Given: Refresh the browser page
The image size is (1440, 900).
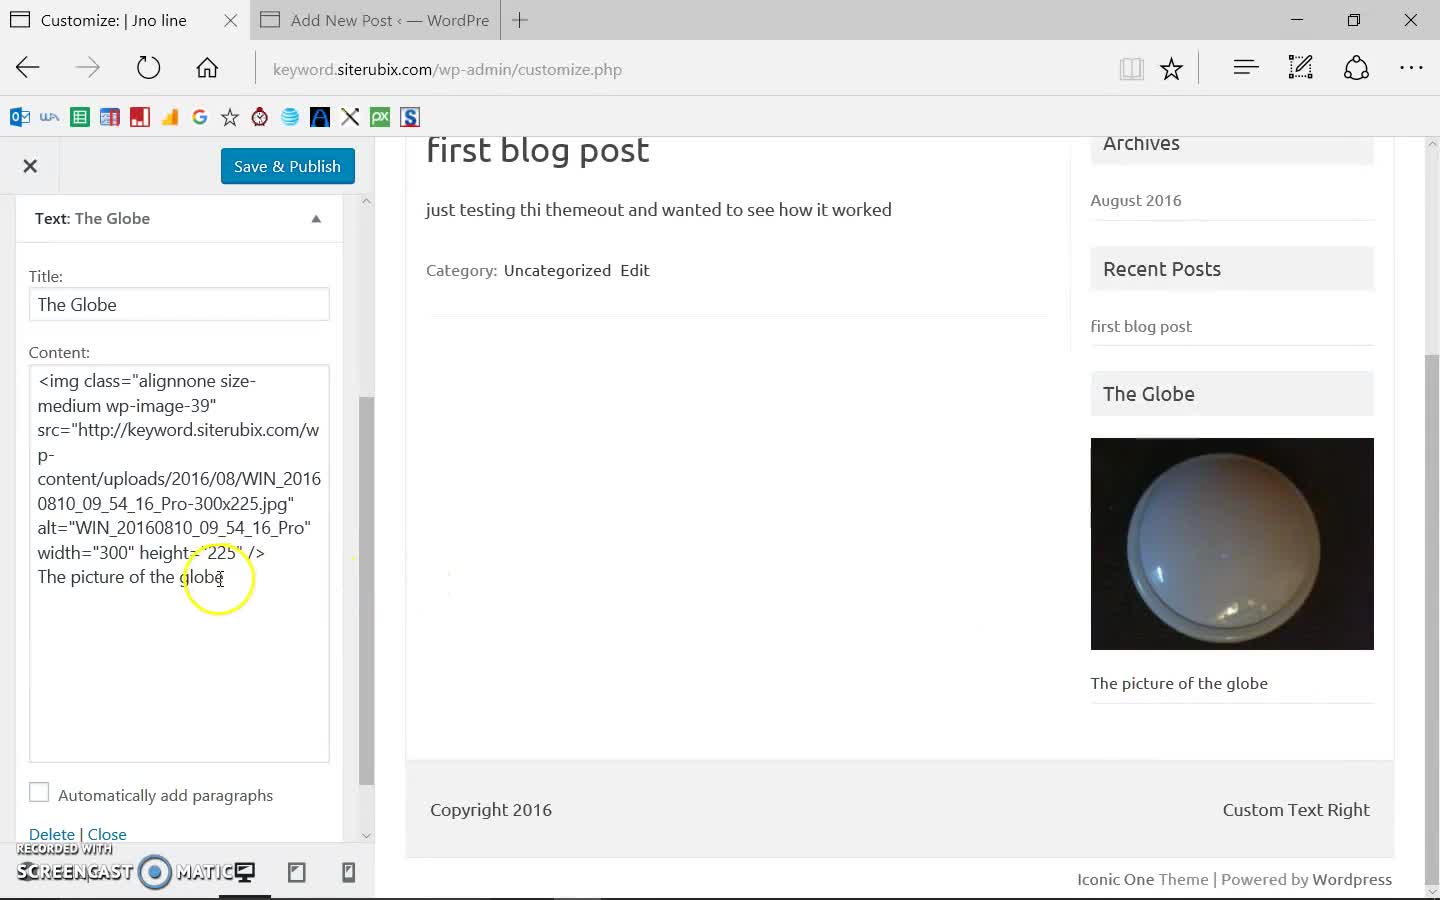Looking at the screenshot, I should coord(148,68).
